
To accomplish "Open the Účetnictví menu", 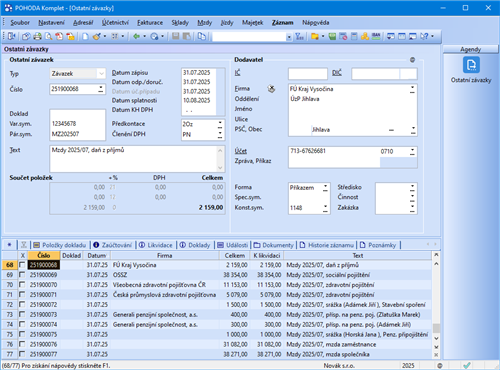I will 115,23.
